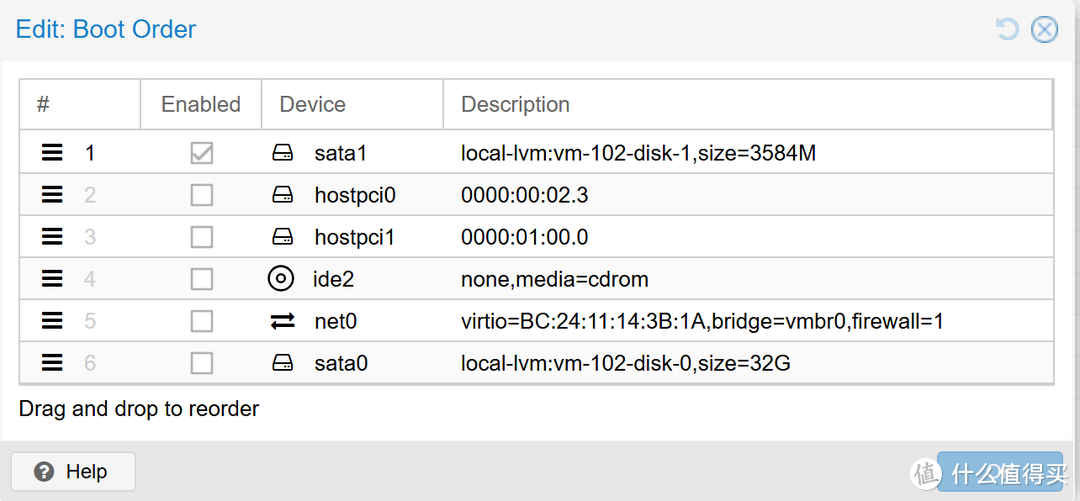The width and height of the screenshot is (1080, 501).
Task: Click the Device column header
Action: pyautogui.click(x=312, y=104)
